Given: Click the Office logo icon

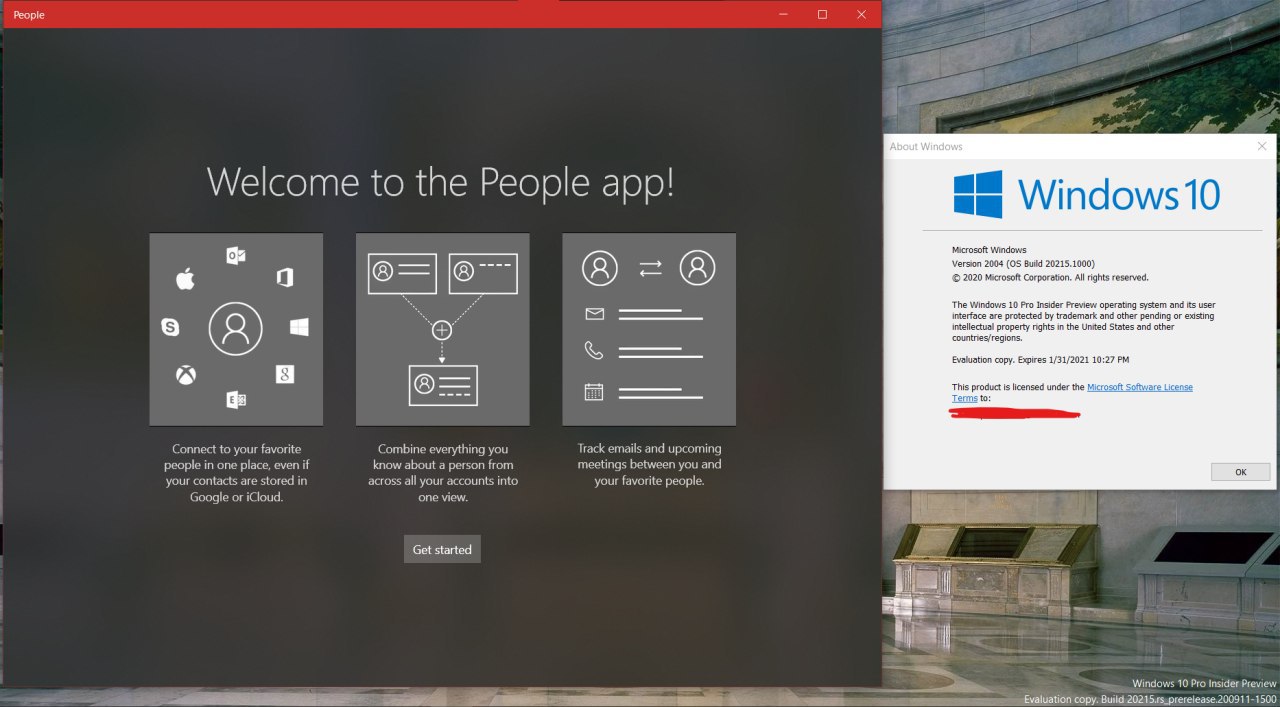Looking at the screenshot, I should (285, 278).
